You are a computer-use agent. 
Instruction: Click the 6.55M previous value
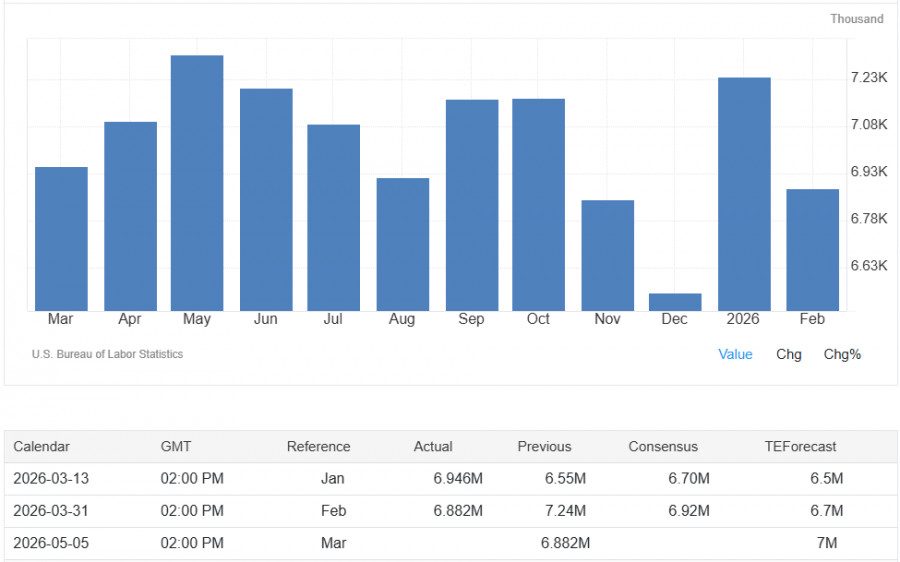tap(565, 479)
